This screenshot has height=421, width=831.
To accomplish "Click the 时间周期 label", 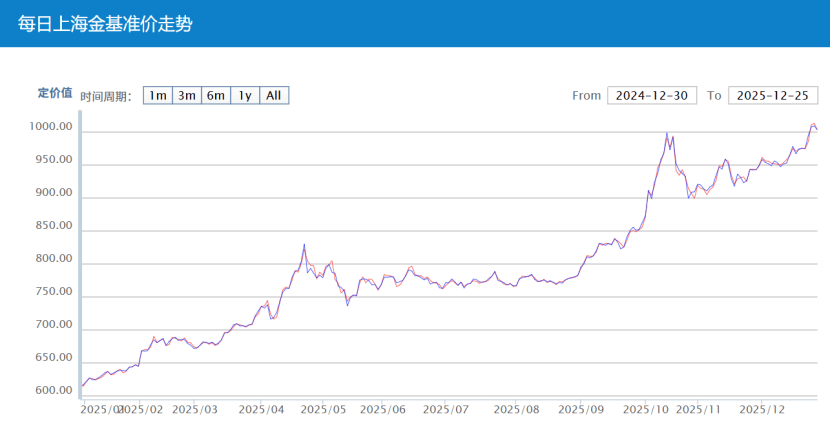I will [106, 96].
